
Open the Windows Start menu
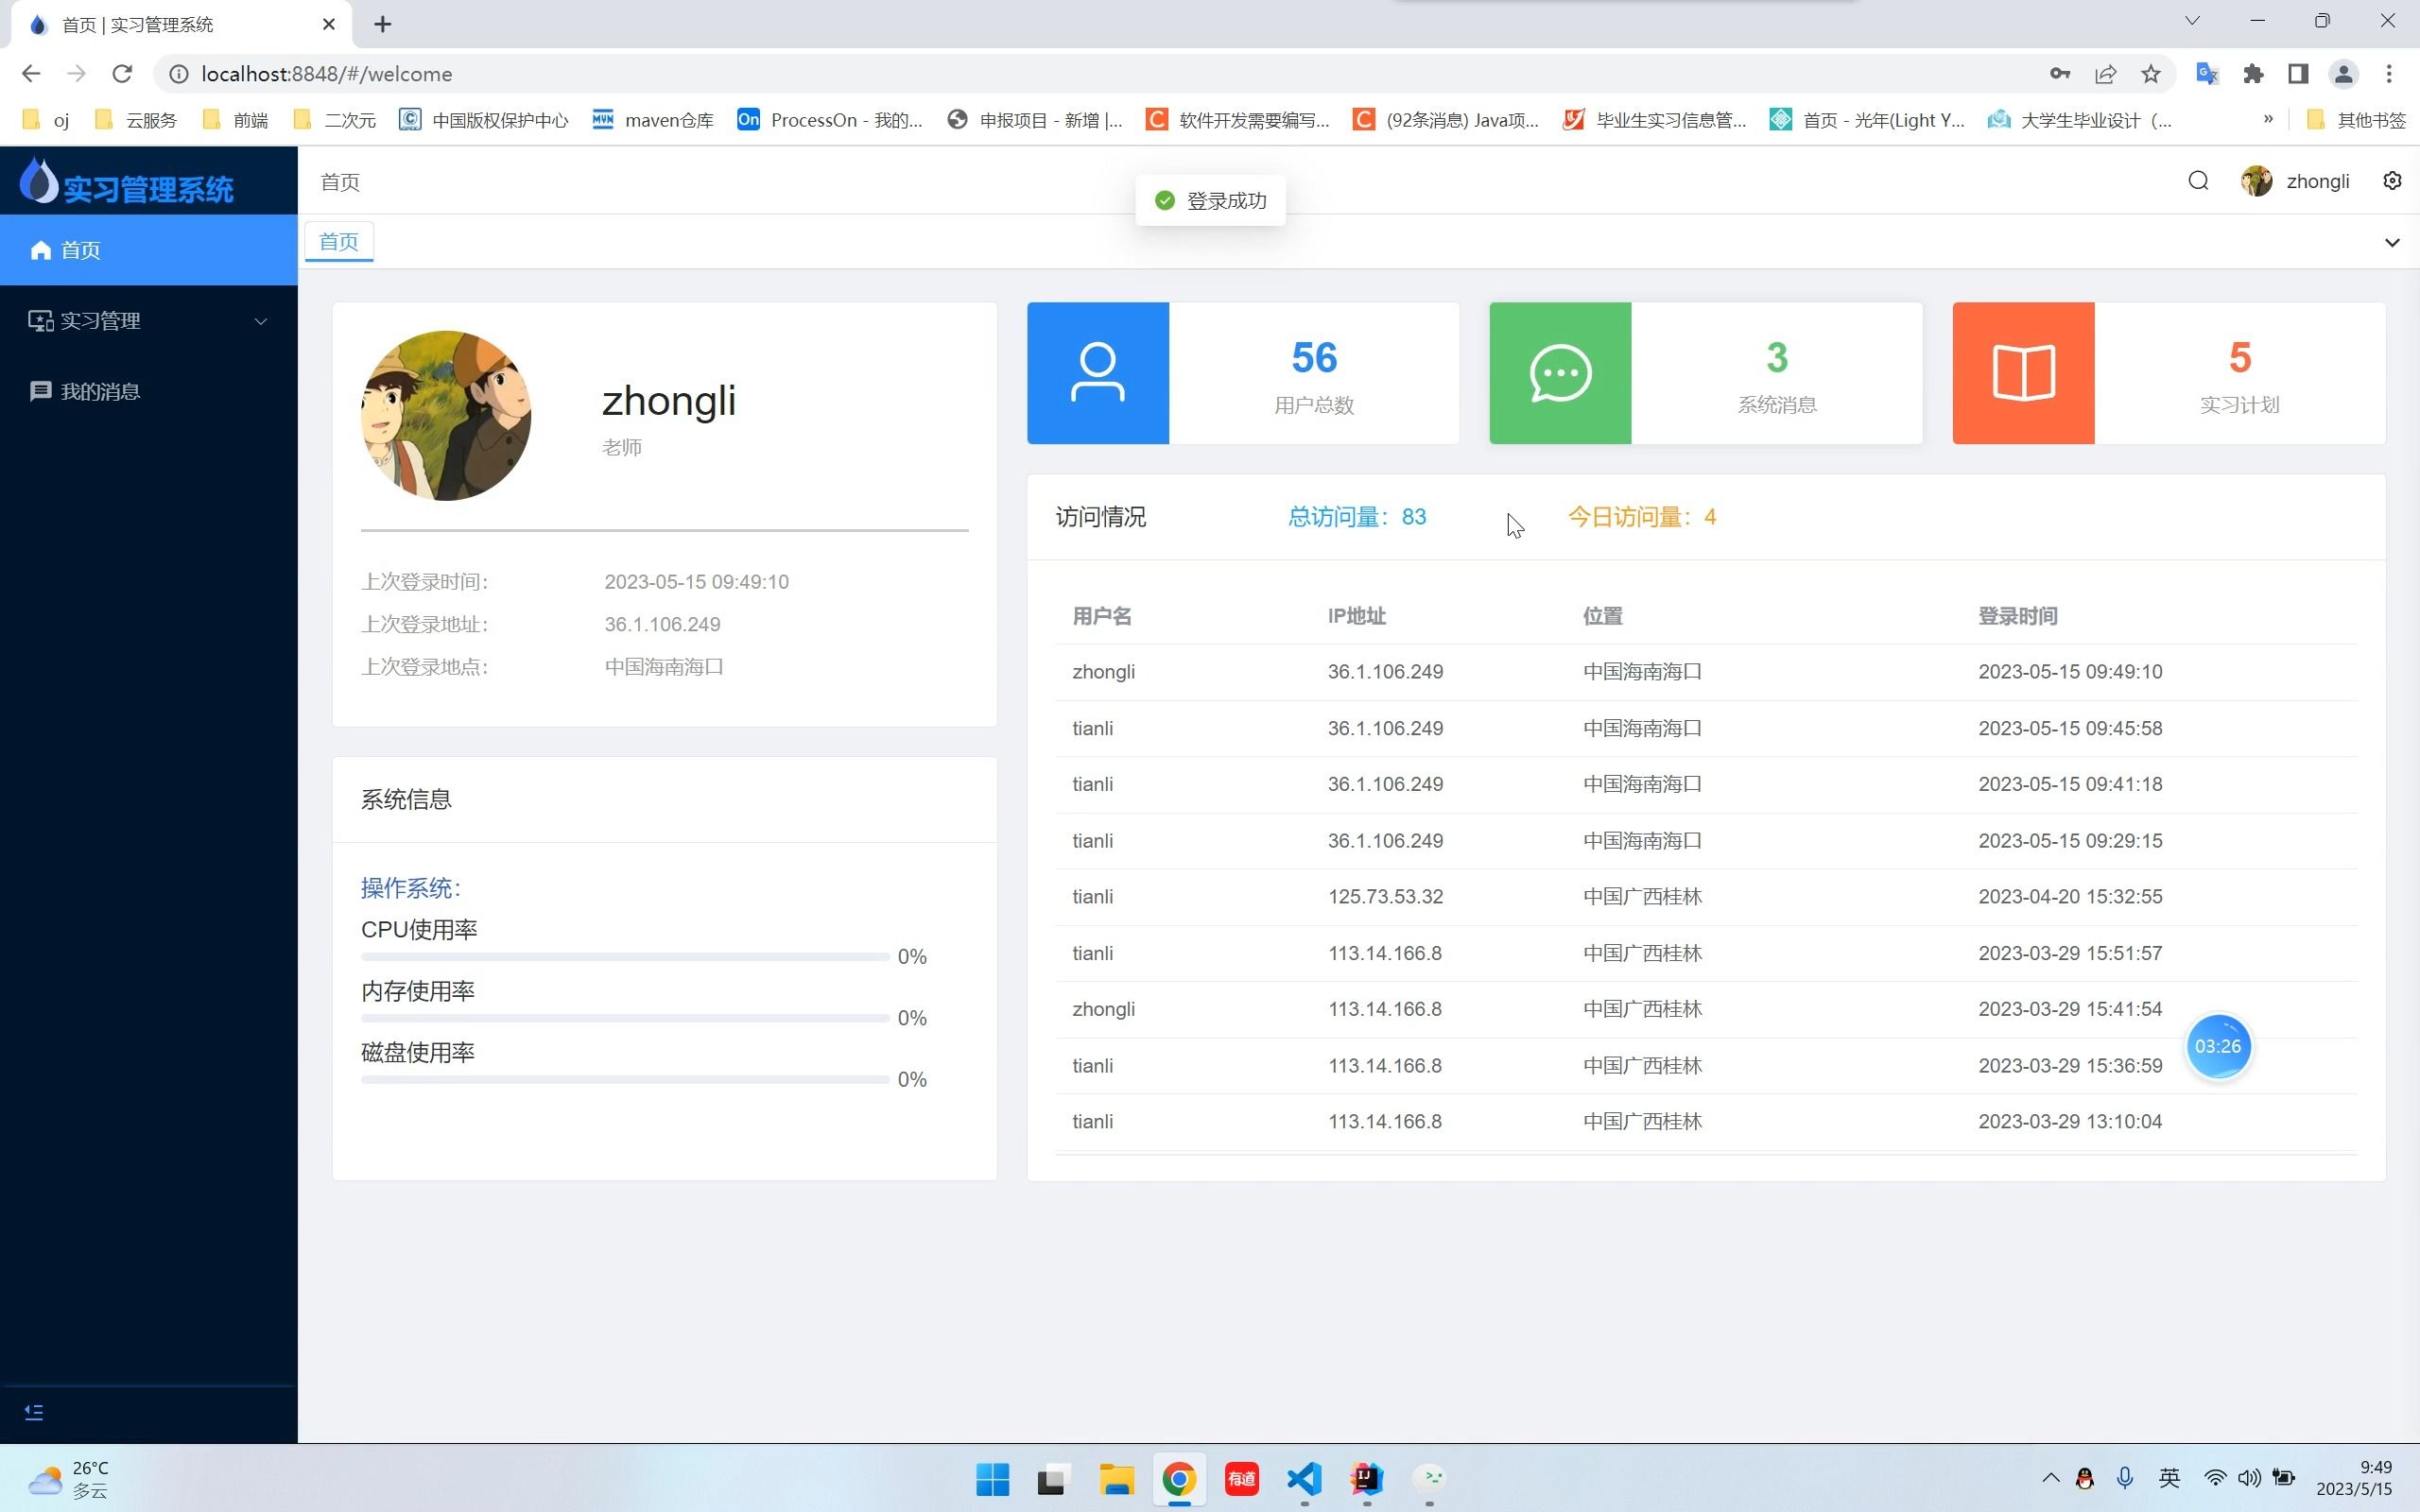[992, 1479]
